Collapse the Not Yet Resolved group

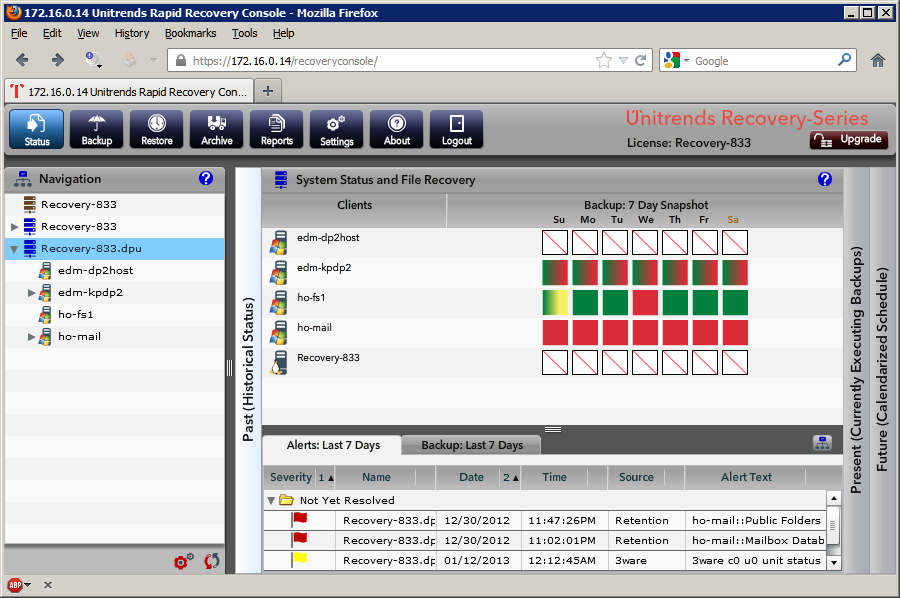tap(271, 500)
